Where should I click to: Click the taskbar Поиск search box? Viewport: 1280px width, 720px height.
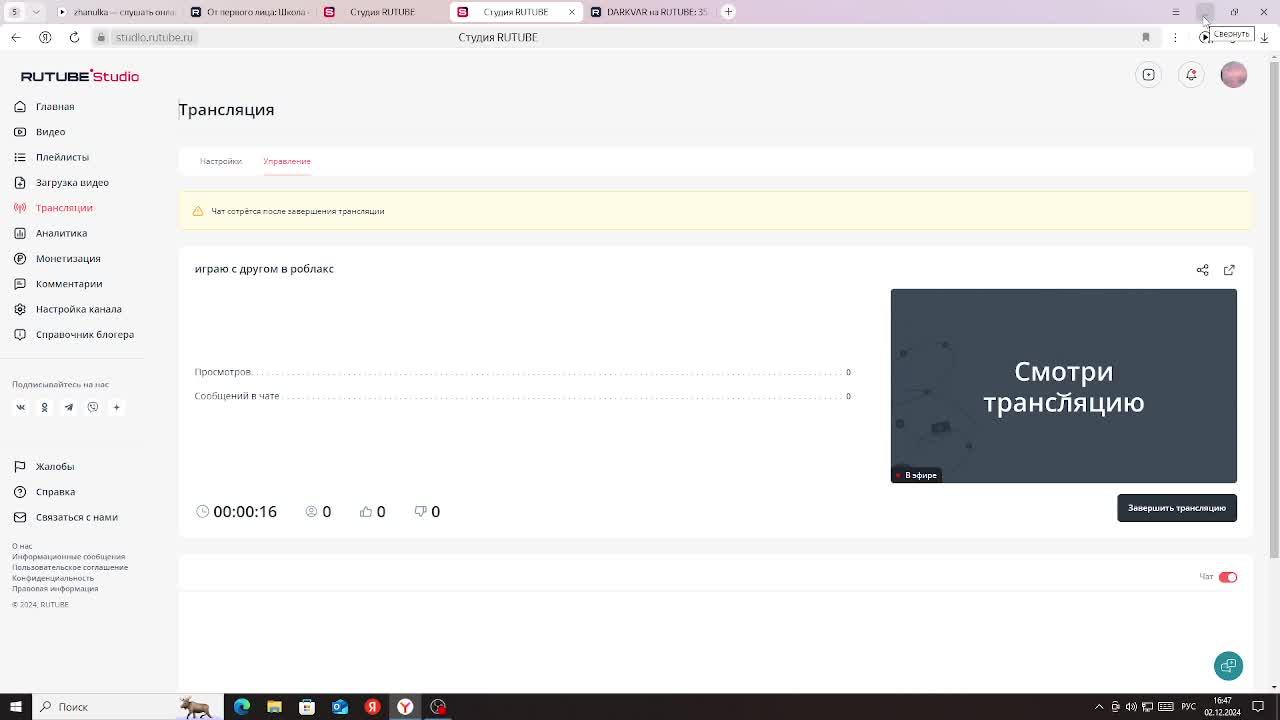coord(128,707)
